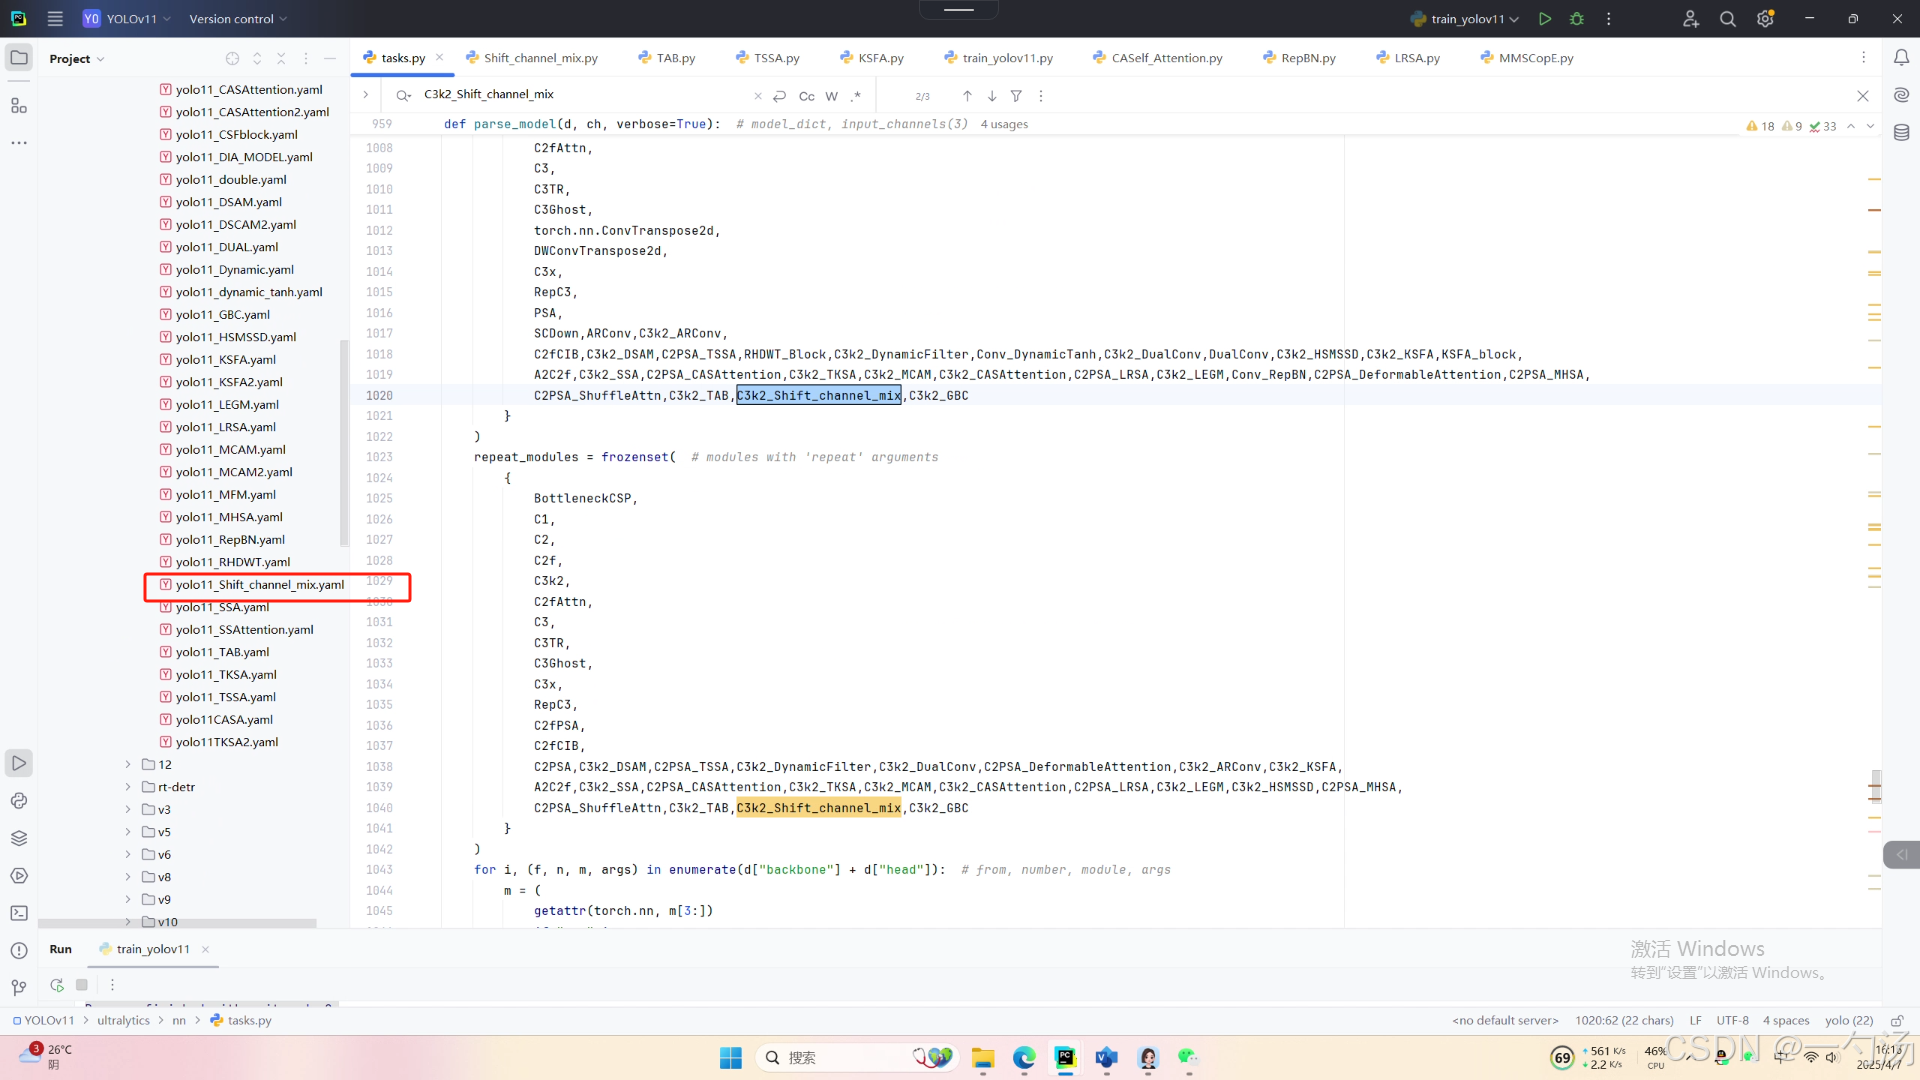The image size is (1920, 1080).
Task: Open the Git tool window icon
Action: click(19, 988)
